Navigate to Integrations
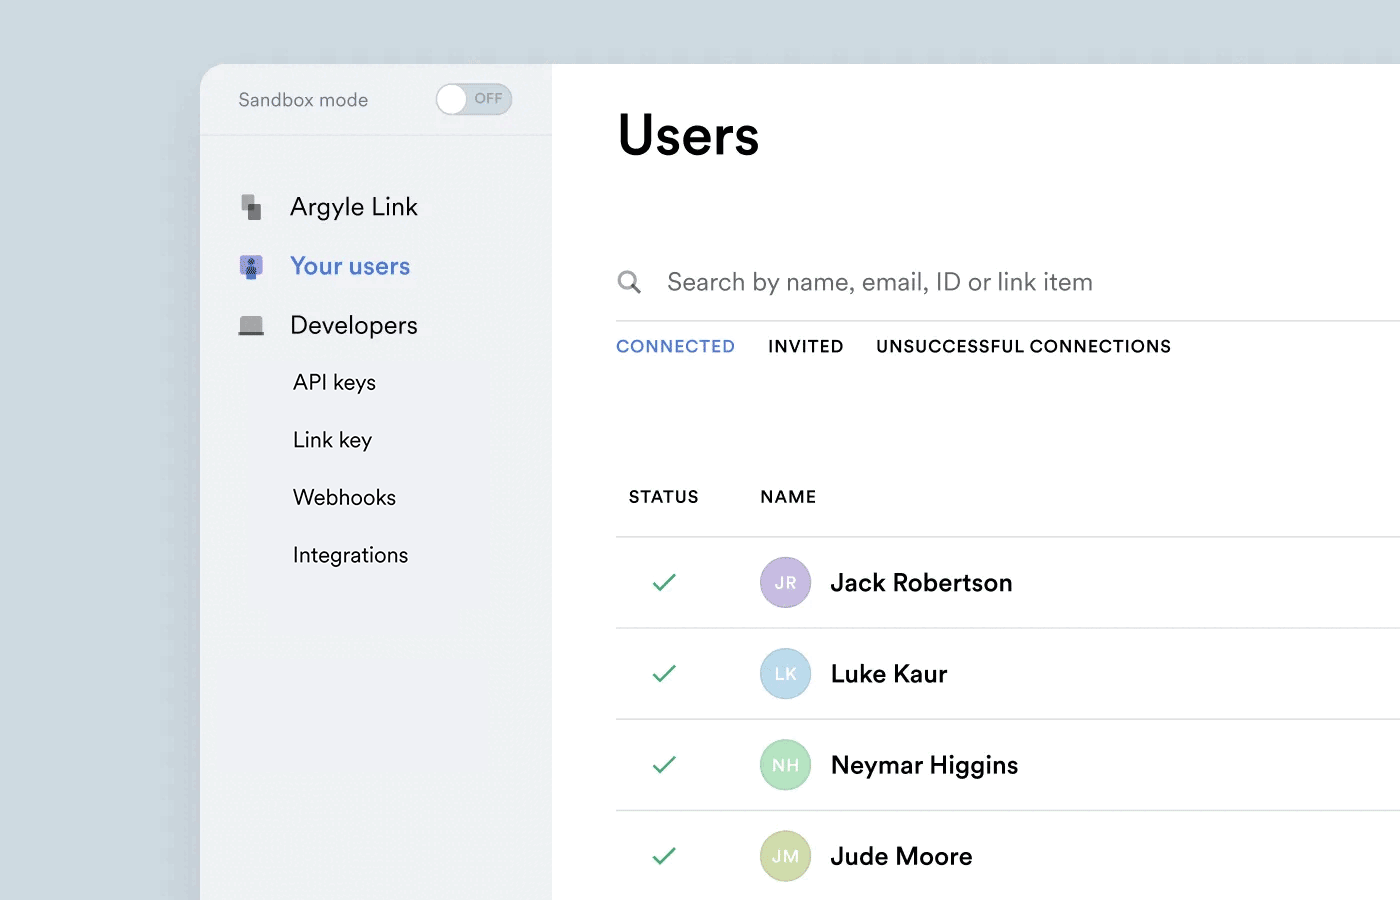1400x900 pixels. (350, 555)
